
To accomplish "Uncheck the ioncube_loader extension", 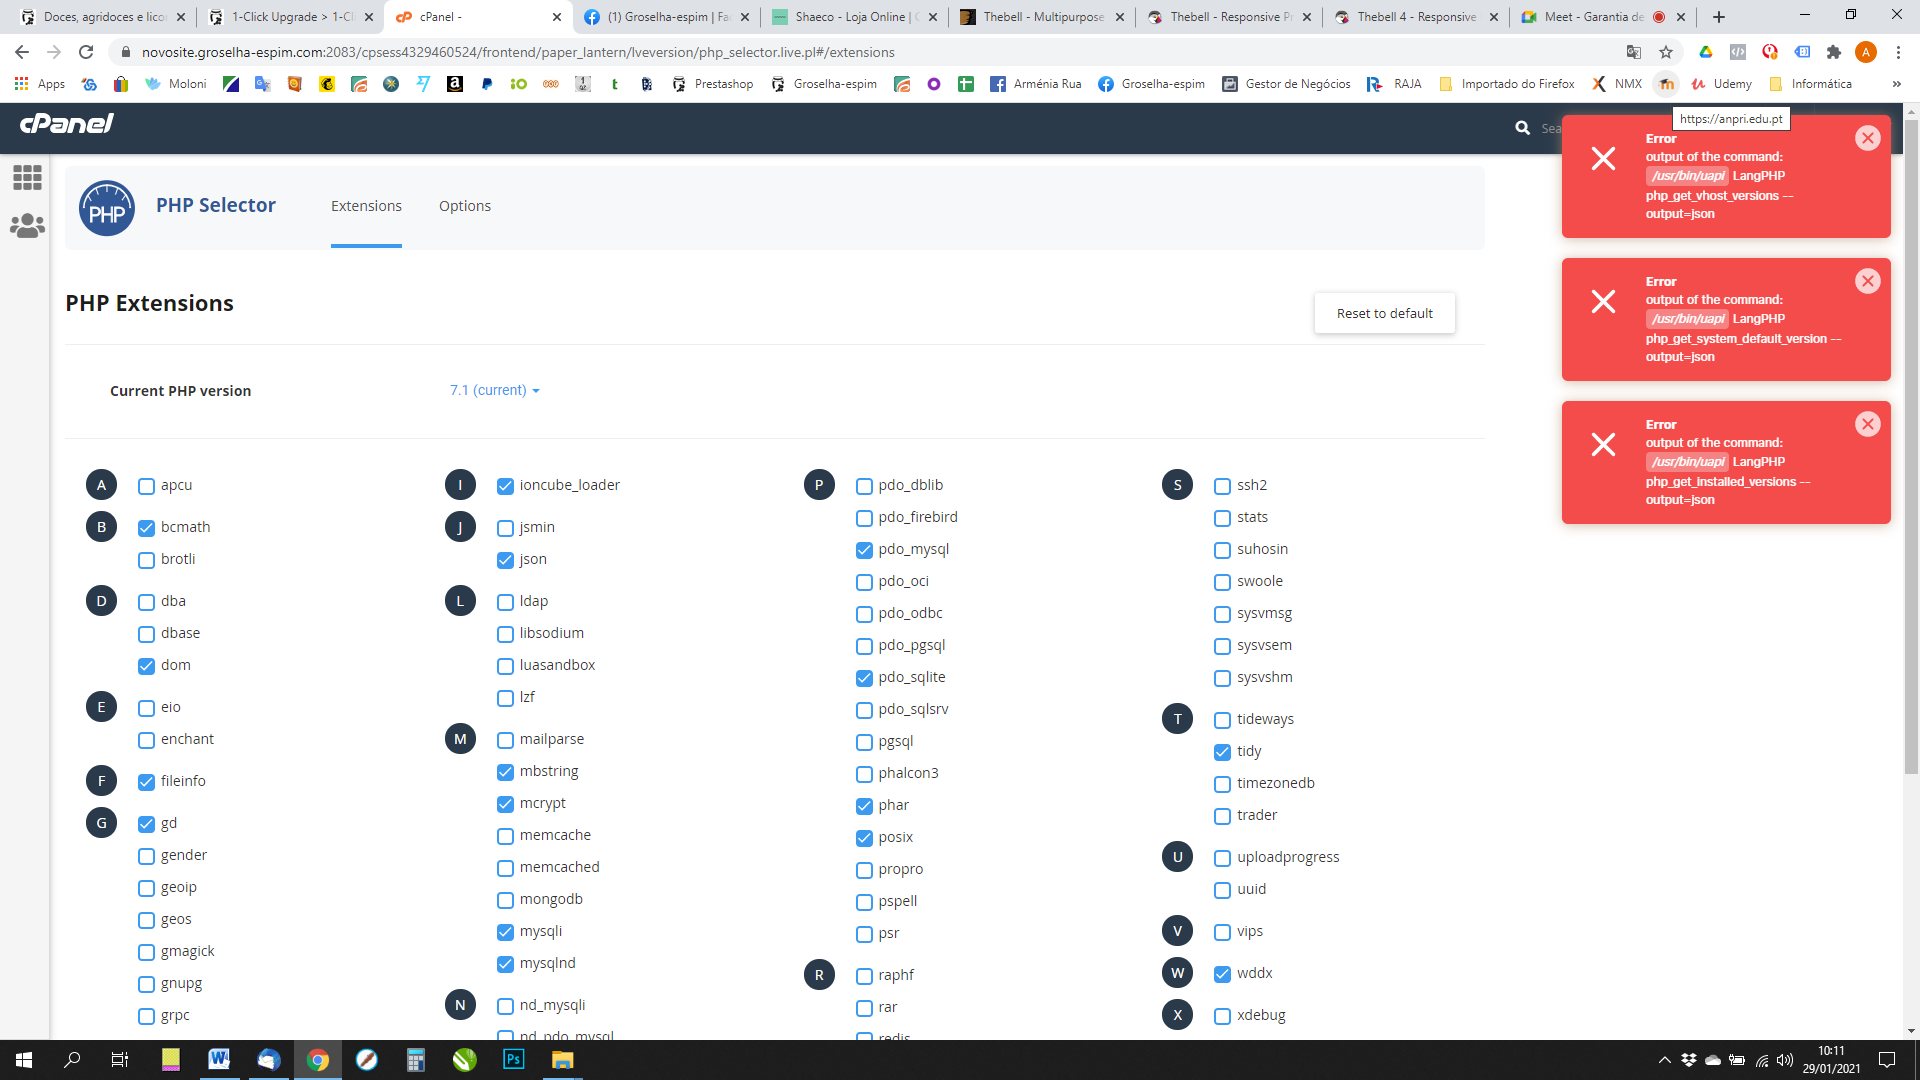I will (x=505, y=486).
